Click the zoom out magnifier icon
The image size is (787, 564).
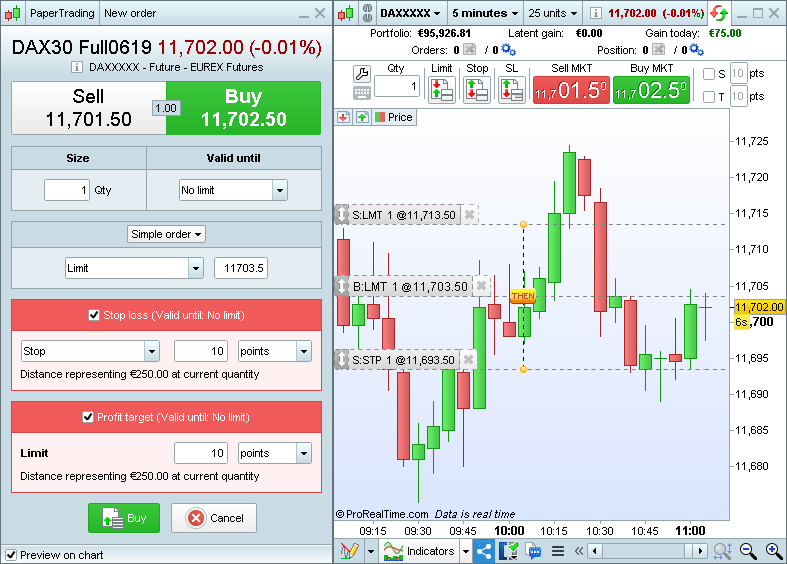pos(748,551)
